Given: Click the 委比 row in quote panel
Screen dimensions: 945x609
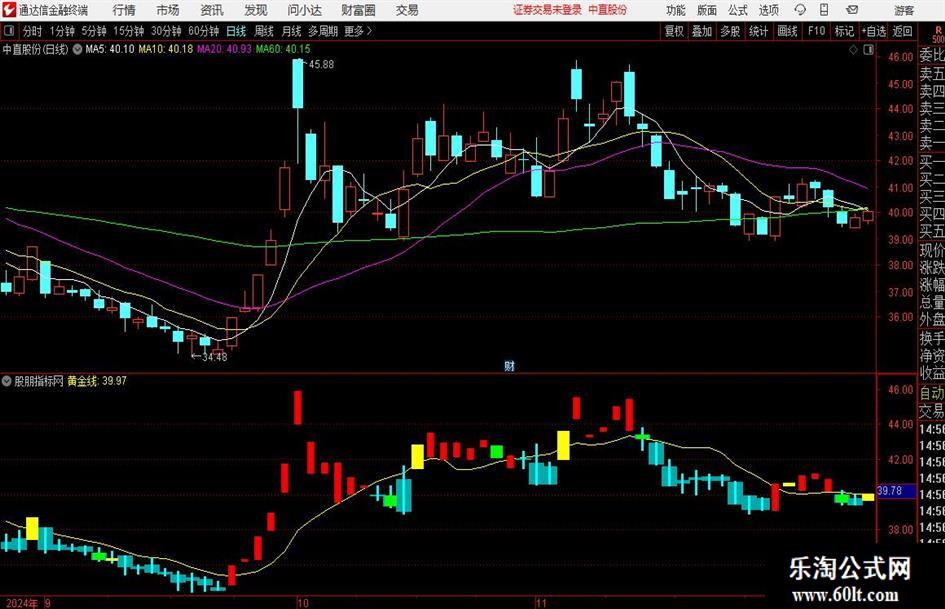Looking at the screenshot, I should [x=932, y=55].
